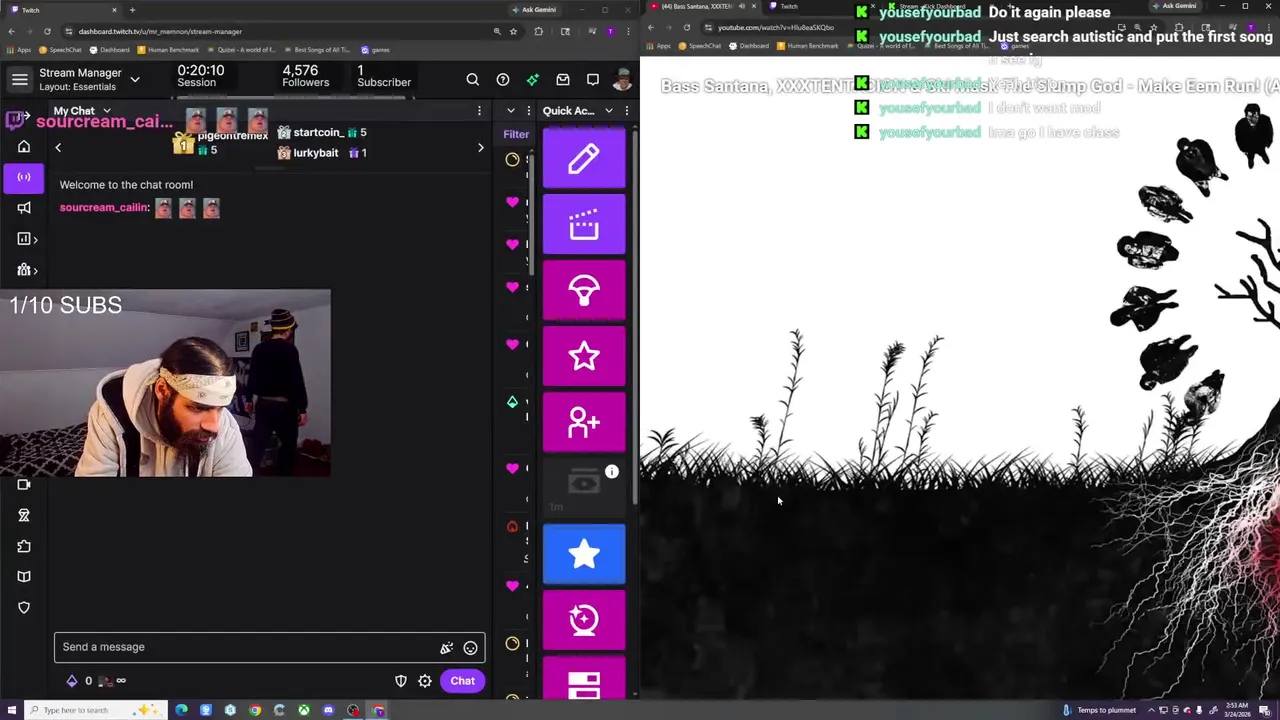Image resolution: width=1280 pixels, height=720 pixels.
Task: Open the Stream Manager sidebar icon
Action: point(24,177)
